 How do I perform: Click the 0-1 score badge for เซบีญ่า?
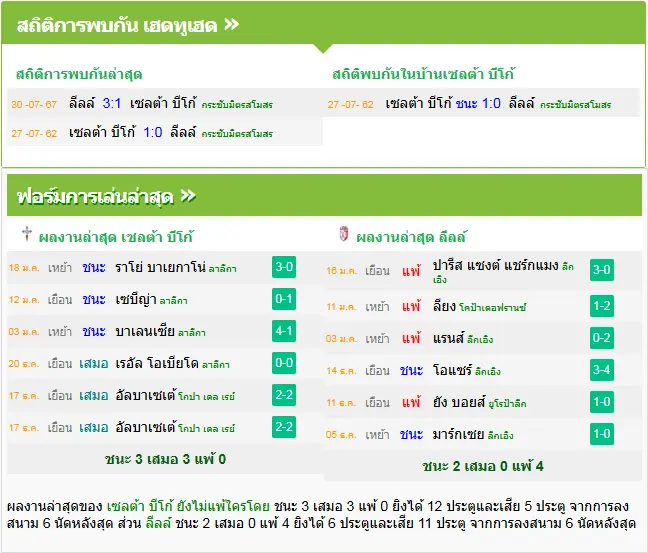284,299
